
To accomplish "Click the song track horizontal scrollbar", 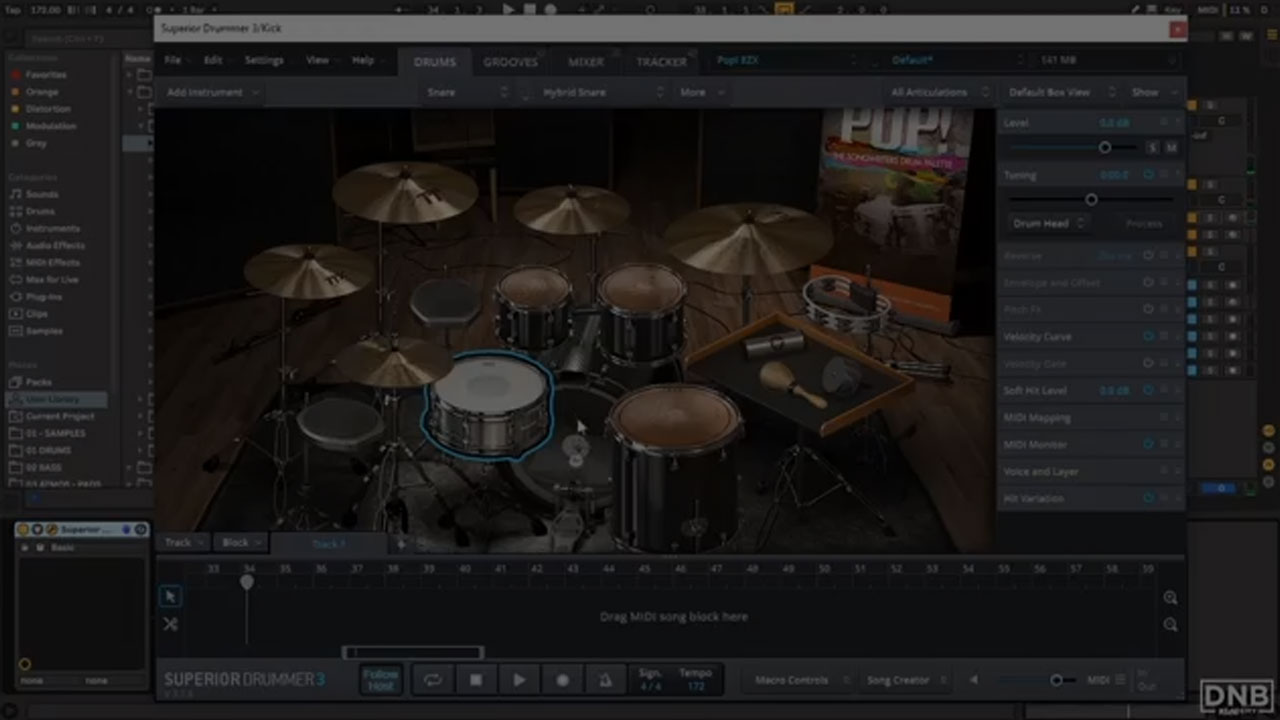I will tap(413, 653).
